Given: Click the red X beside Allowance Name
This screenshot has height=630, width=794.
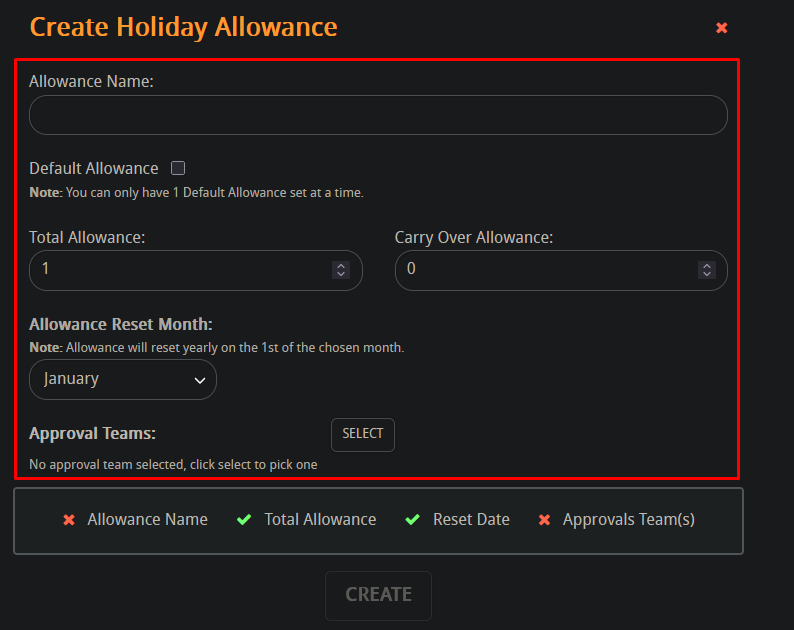Looking at the screenshot, I should (x=69, y=520).
